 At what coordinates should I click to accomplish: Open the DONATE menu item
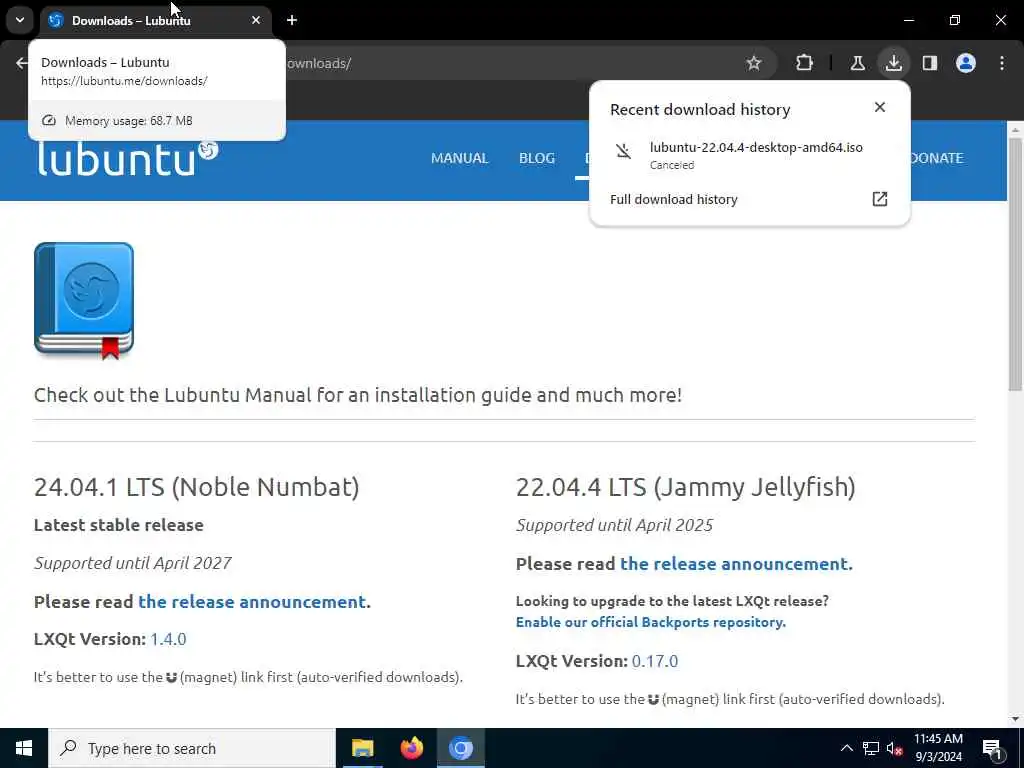coord(935,158)
